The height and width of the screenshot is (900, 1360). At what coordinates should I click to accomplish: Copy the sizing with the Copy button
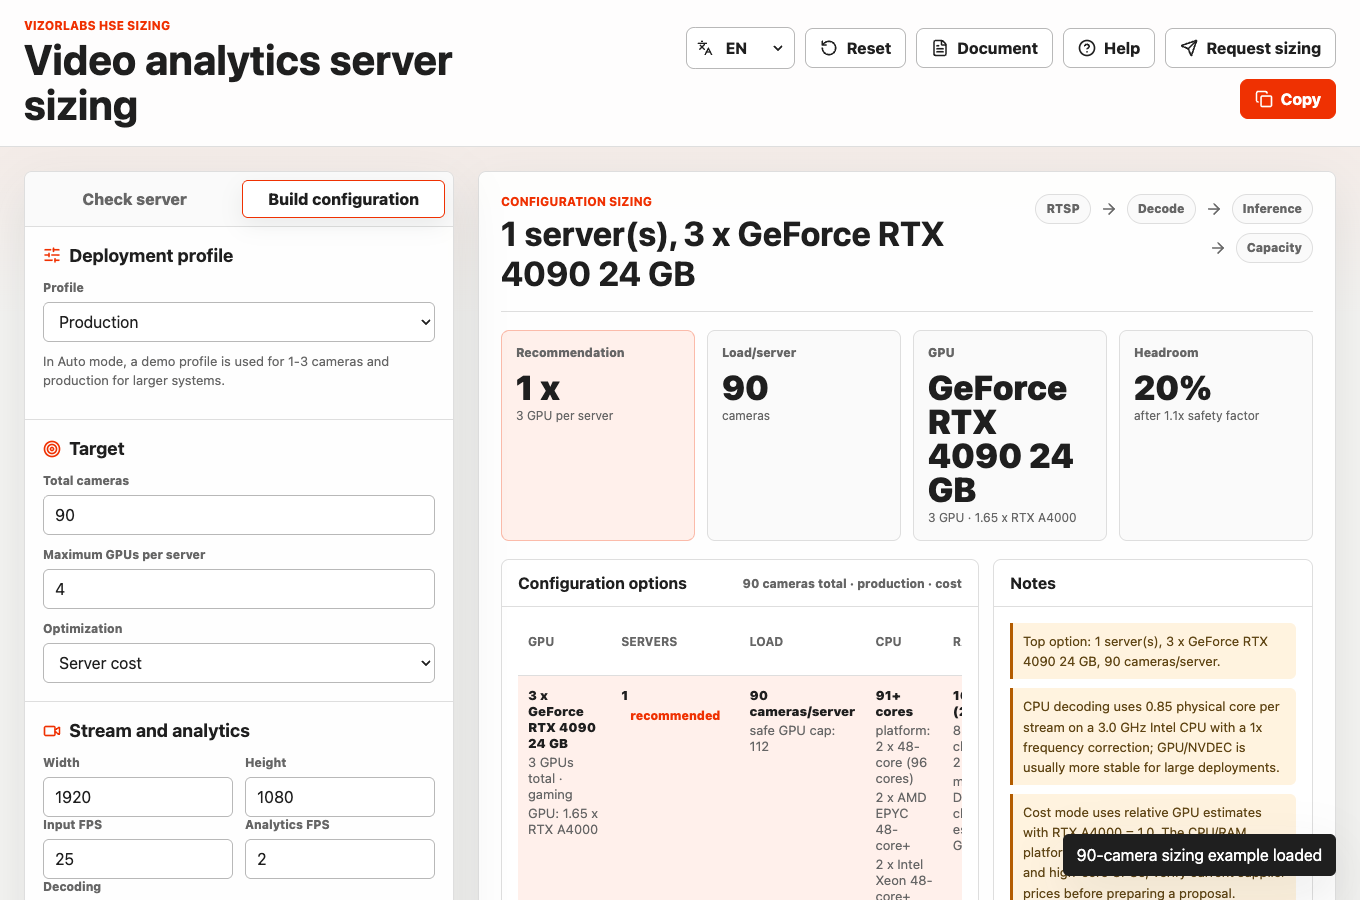(x=1288, y=99)
